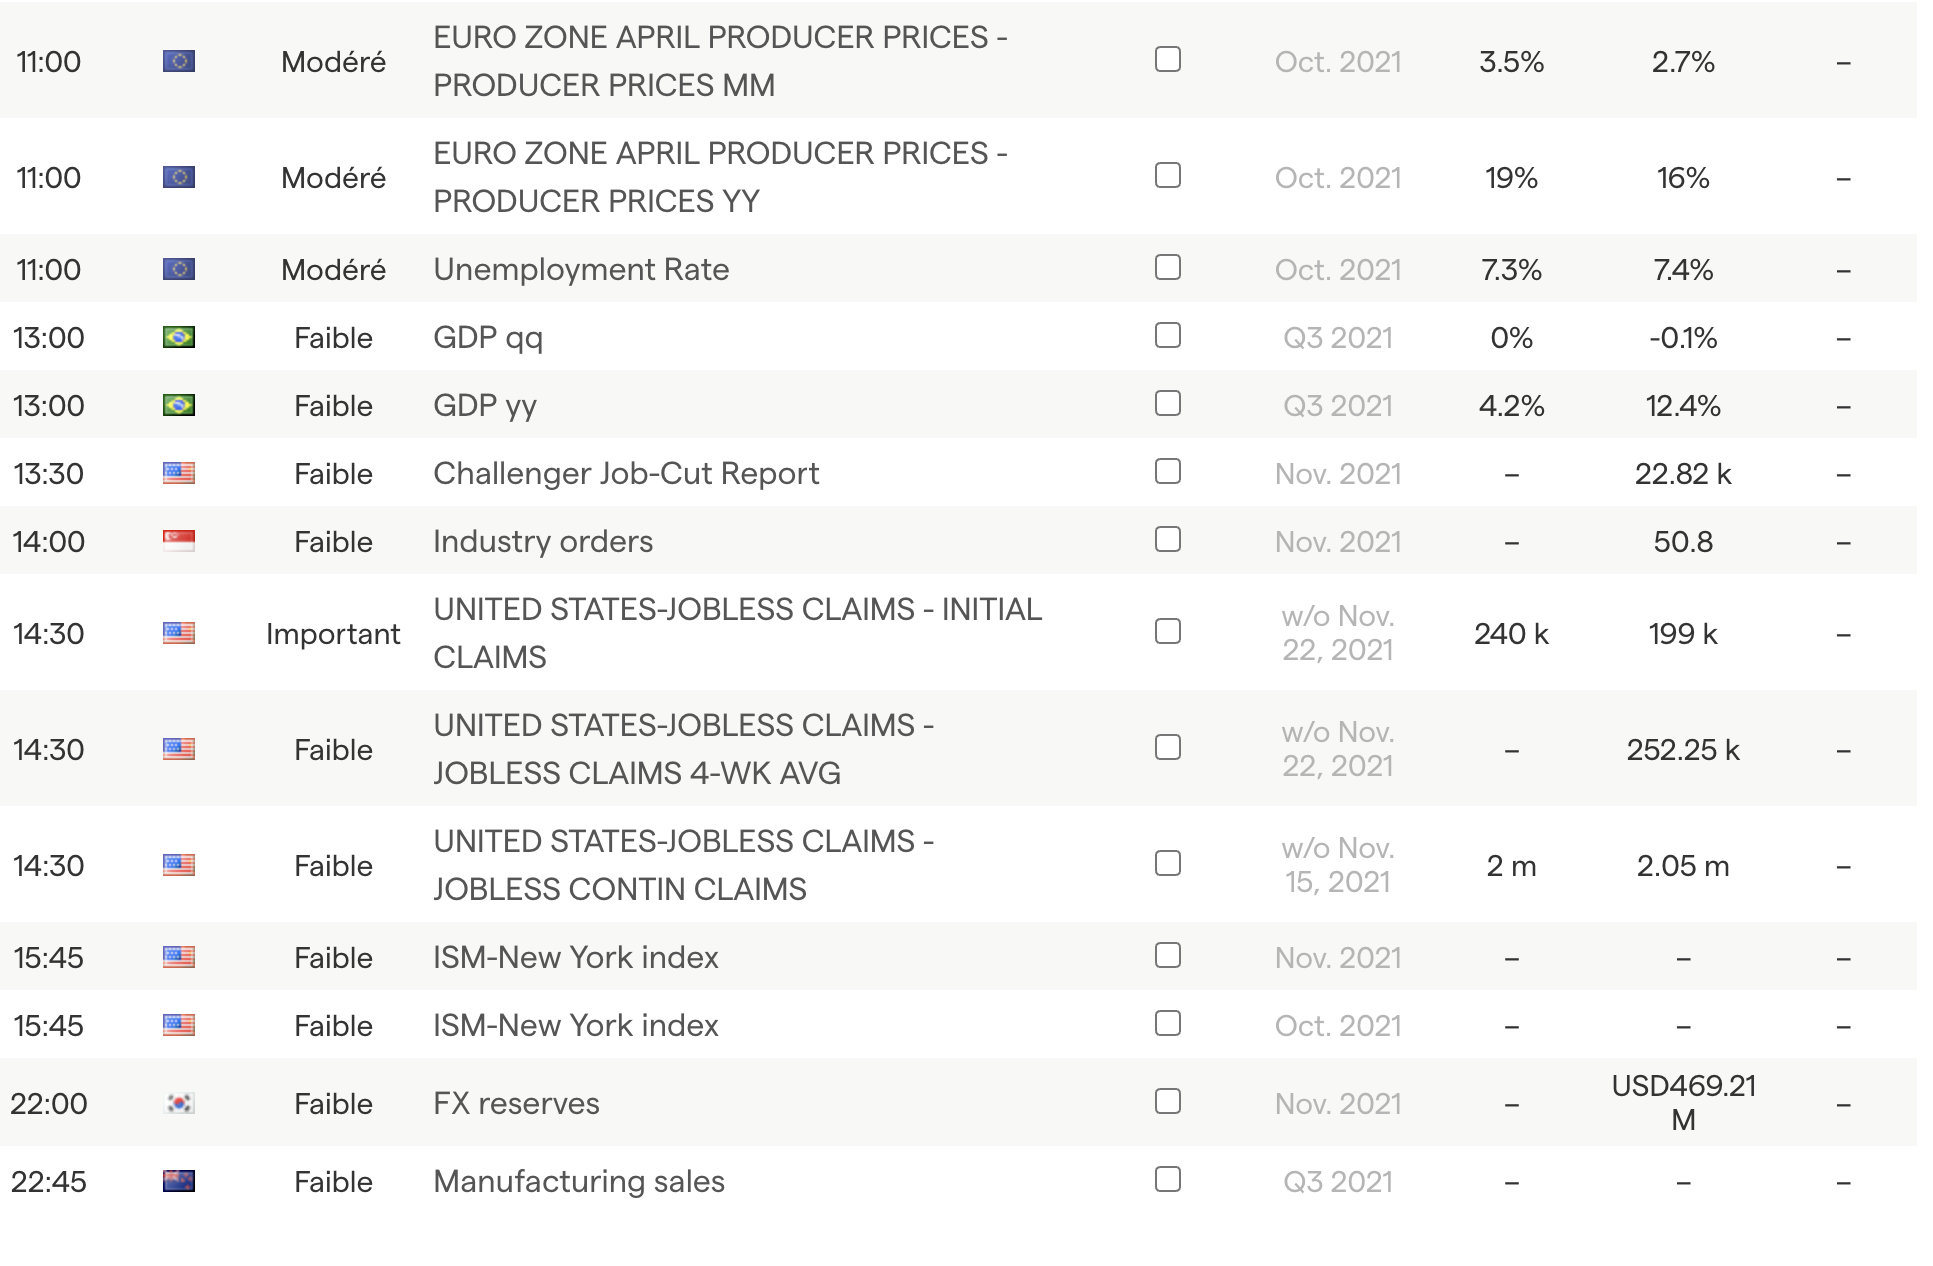Click the Brazil flag next to GDP qq
This screenshot has height=1266, width=1933.
click(x=179, y=337)
